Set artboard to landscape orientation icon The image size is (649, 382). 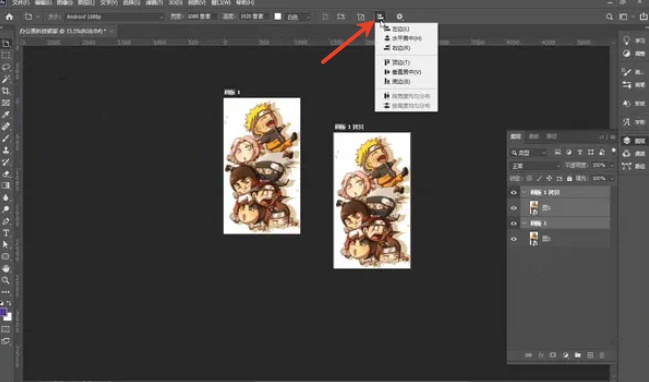pyautogui.click(x=341, y=17)
